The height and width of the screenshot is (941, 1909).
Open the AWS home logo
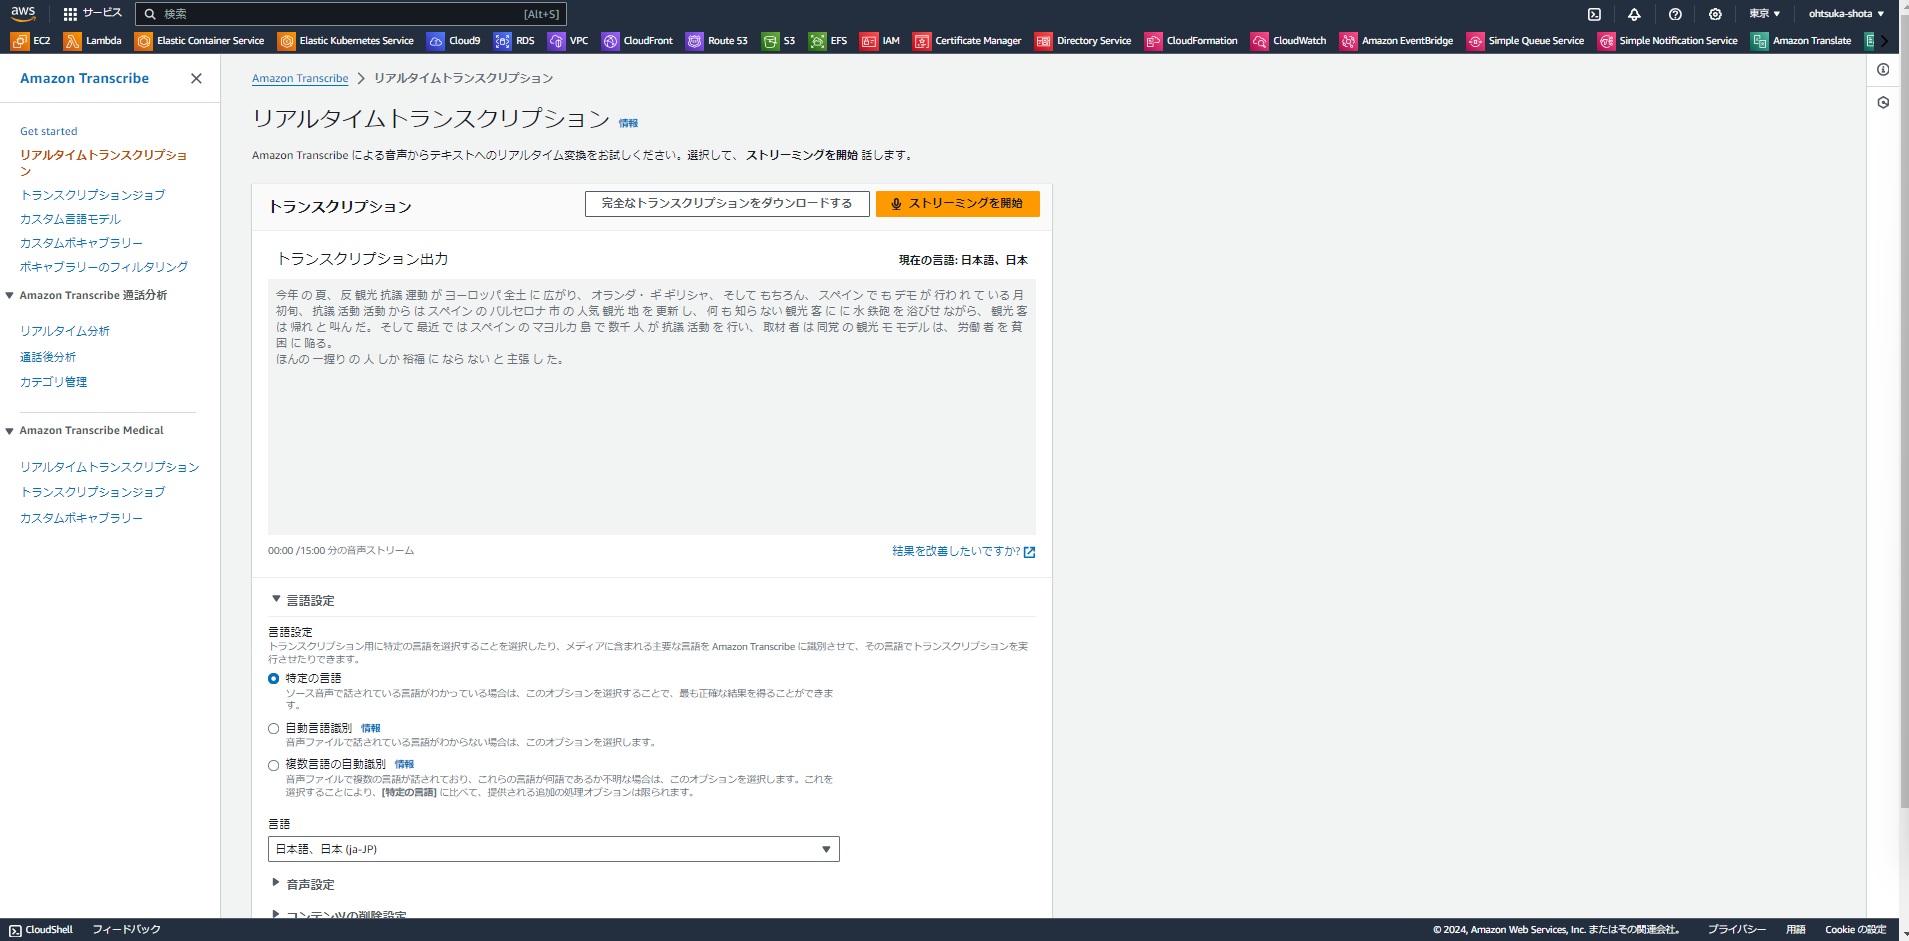coord(23,13)
